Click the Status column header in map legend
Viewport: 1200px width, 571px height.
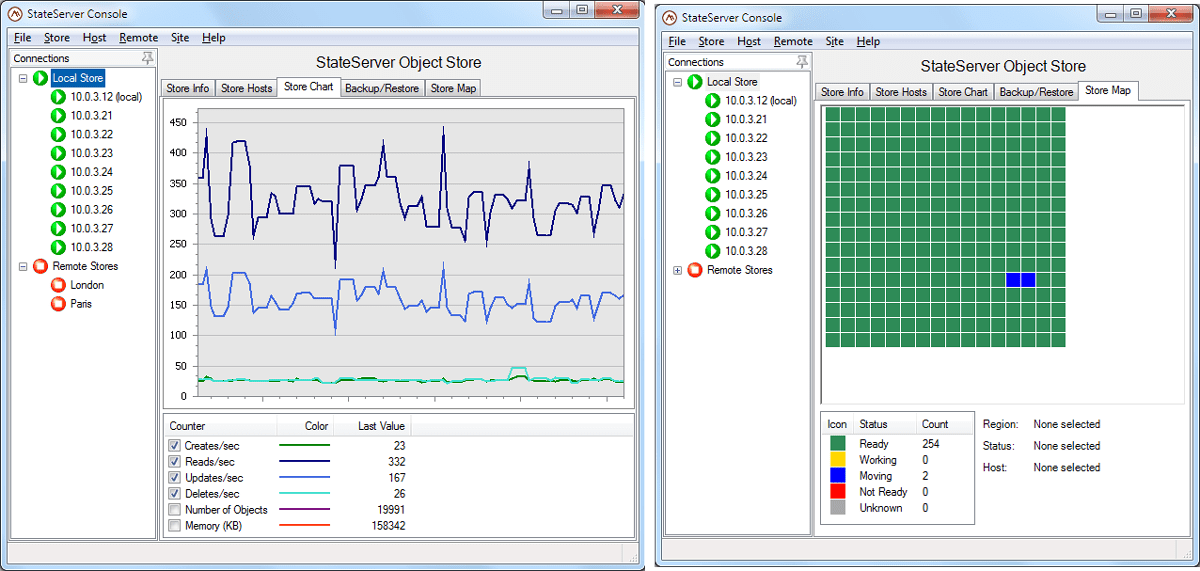886,424
